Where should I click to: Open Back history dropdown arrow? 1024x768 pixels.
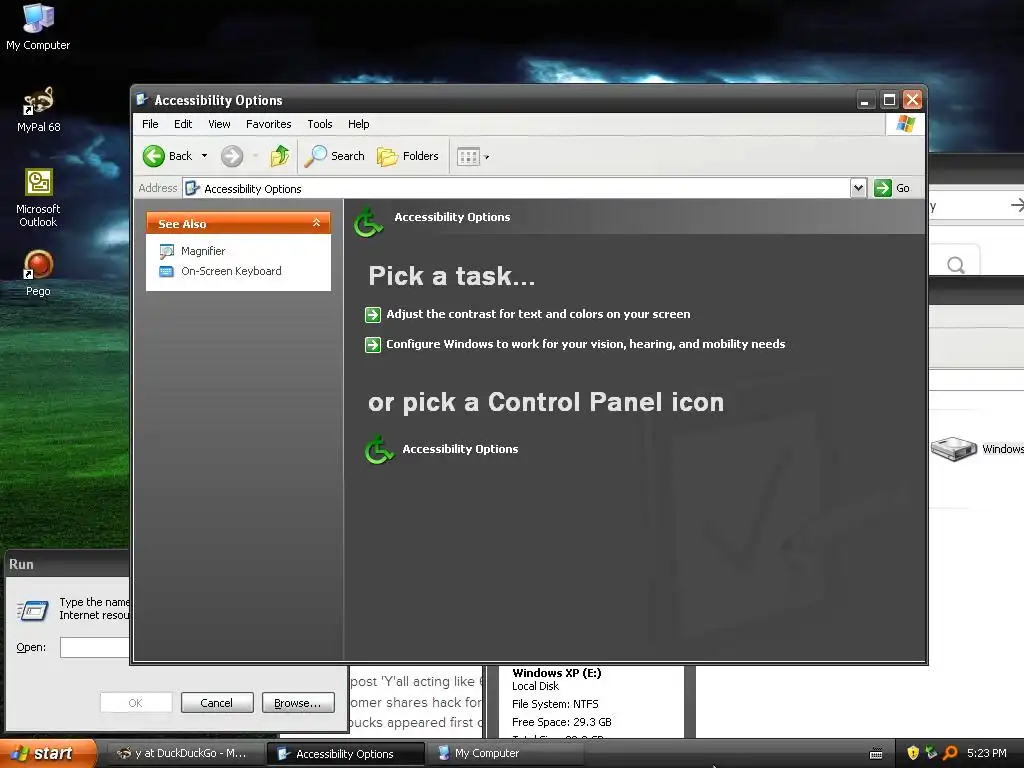(x=204, y=156)
